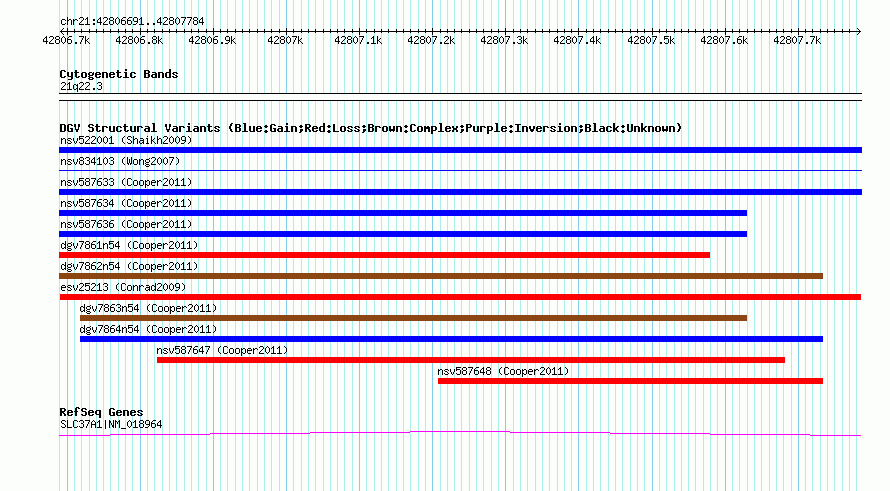Image resolution: width=890 pixels, height=491 pixels.
Task: Click the 42807.1k ruler tick label
Action: [x=358, y=40]
